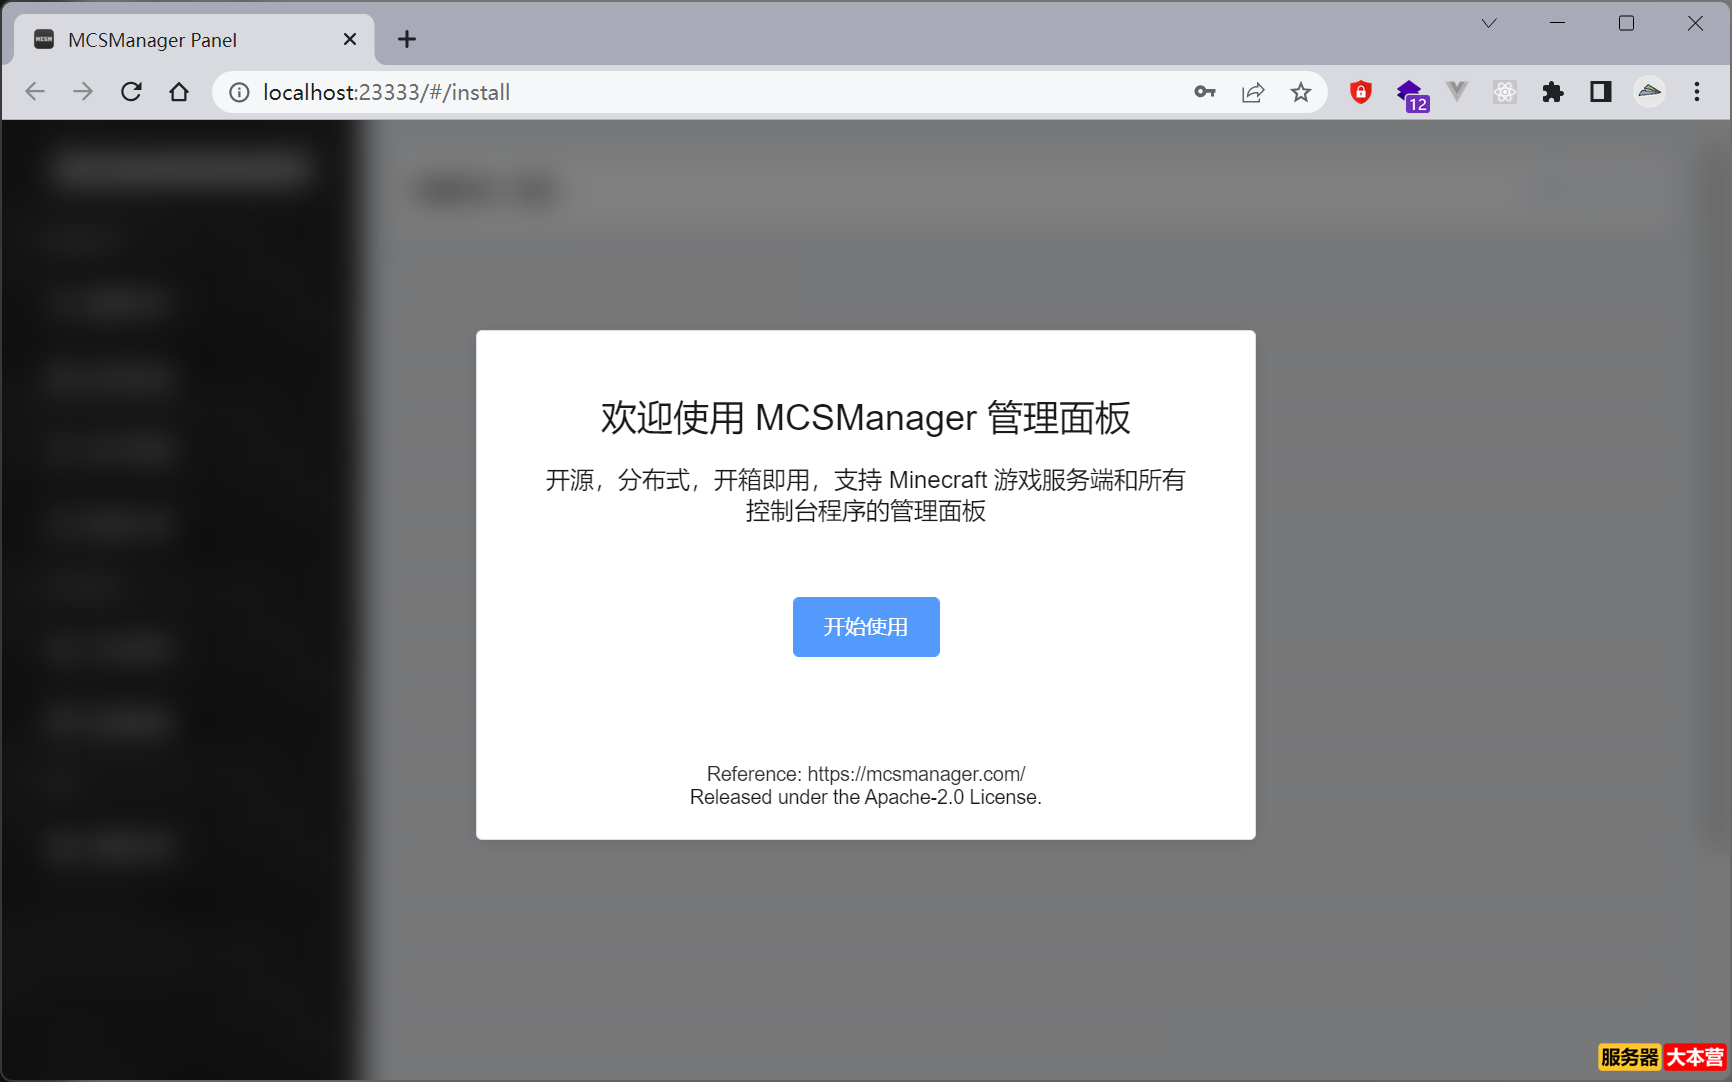Screen dimensions: 1732x1082
Task: Open the Dark Reader extension icon
Action: 1601,91
